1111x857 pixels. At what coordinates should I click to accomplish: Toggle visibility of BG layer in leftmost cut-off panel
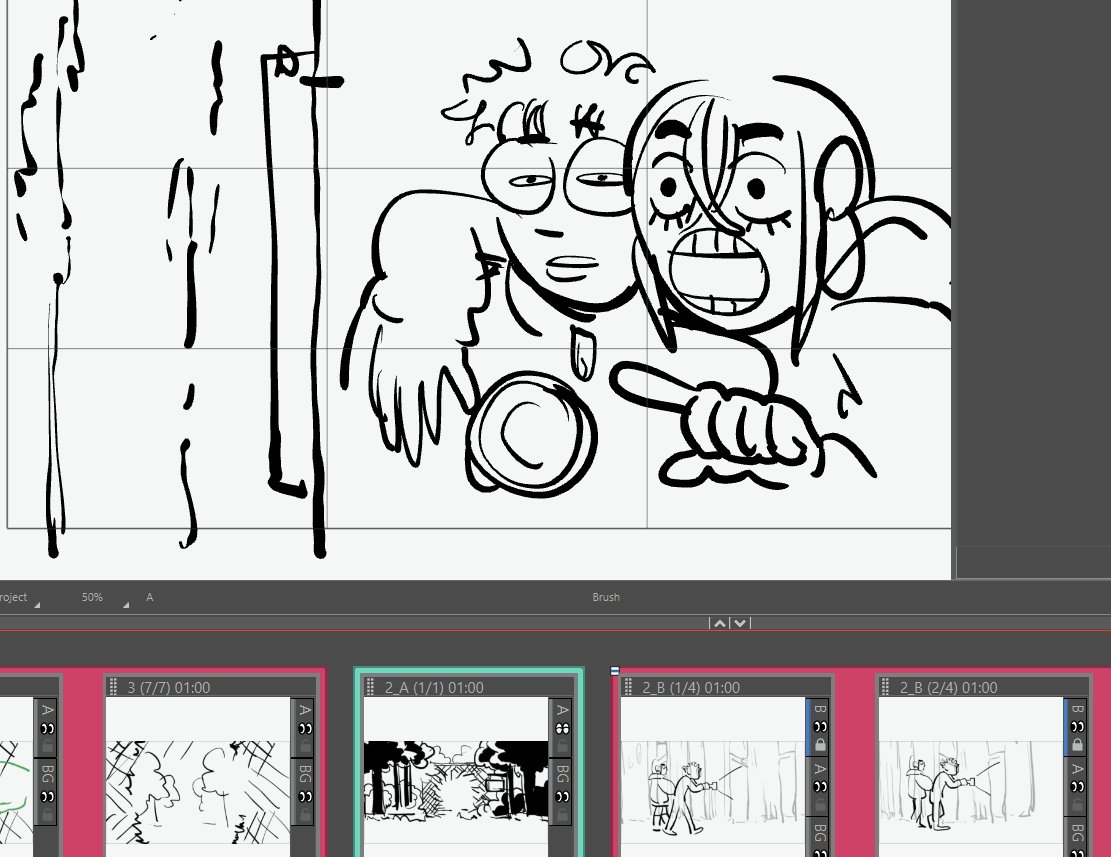[47, 797]
